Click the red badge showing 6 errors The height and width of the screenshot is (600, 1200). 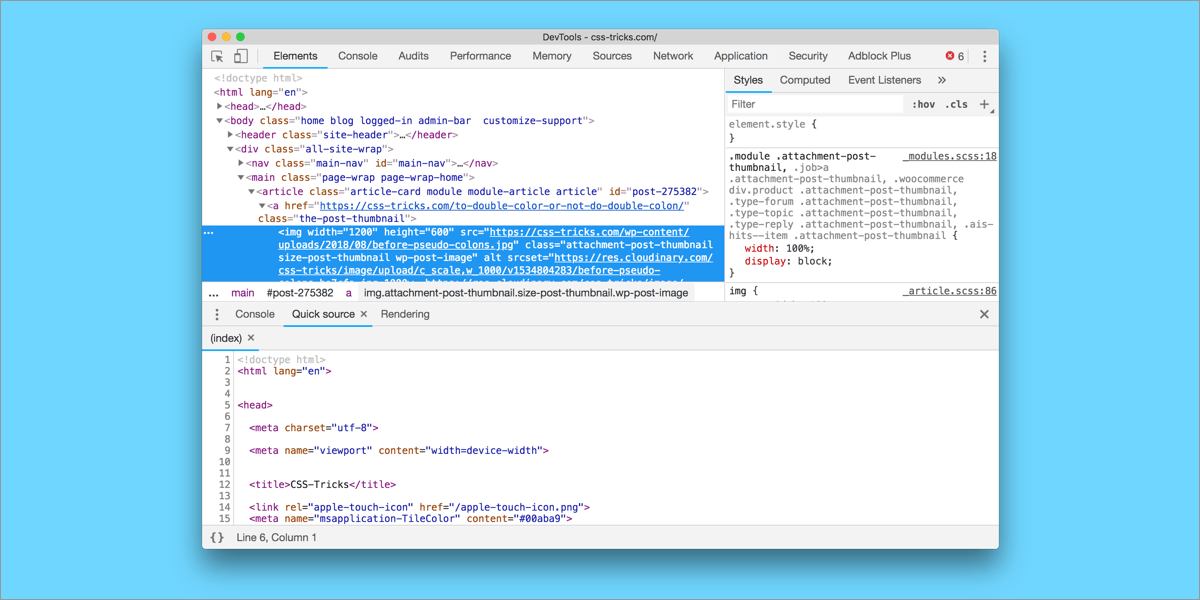[951, 56]
